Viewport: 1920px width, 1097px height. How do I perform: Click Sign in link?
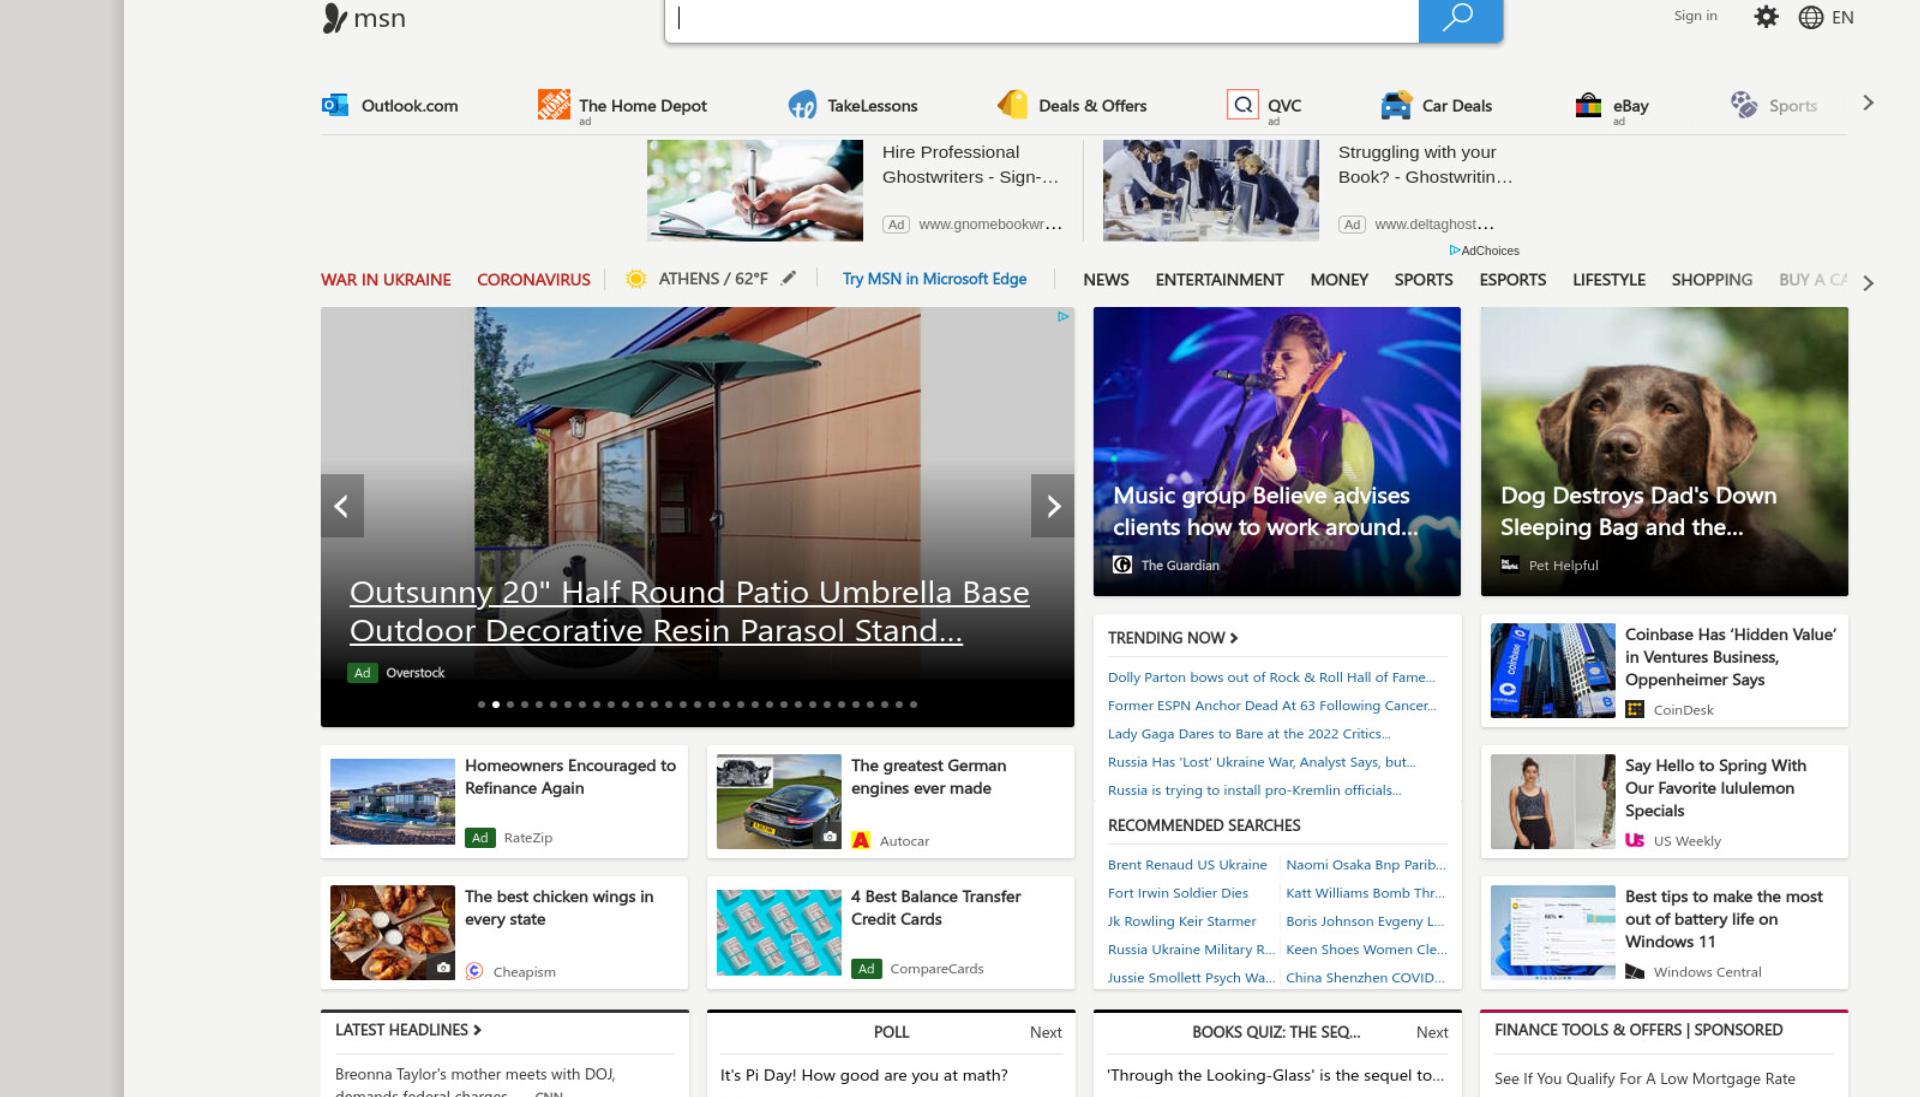click(x=1695, y=15)
